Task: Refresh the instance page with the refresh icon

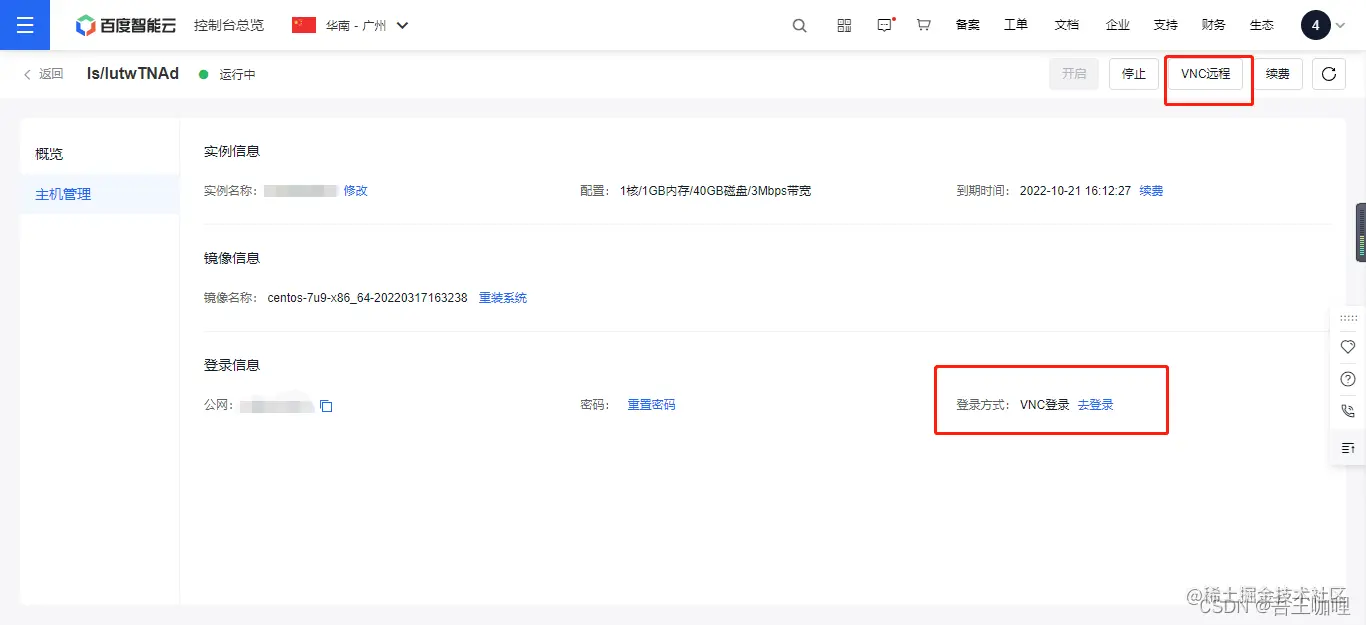Action: pos(1328,73)
